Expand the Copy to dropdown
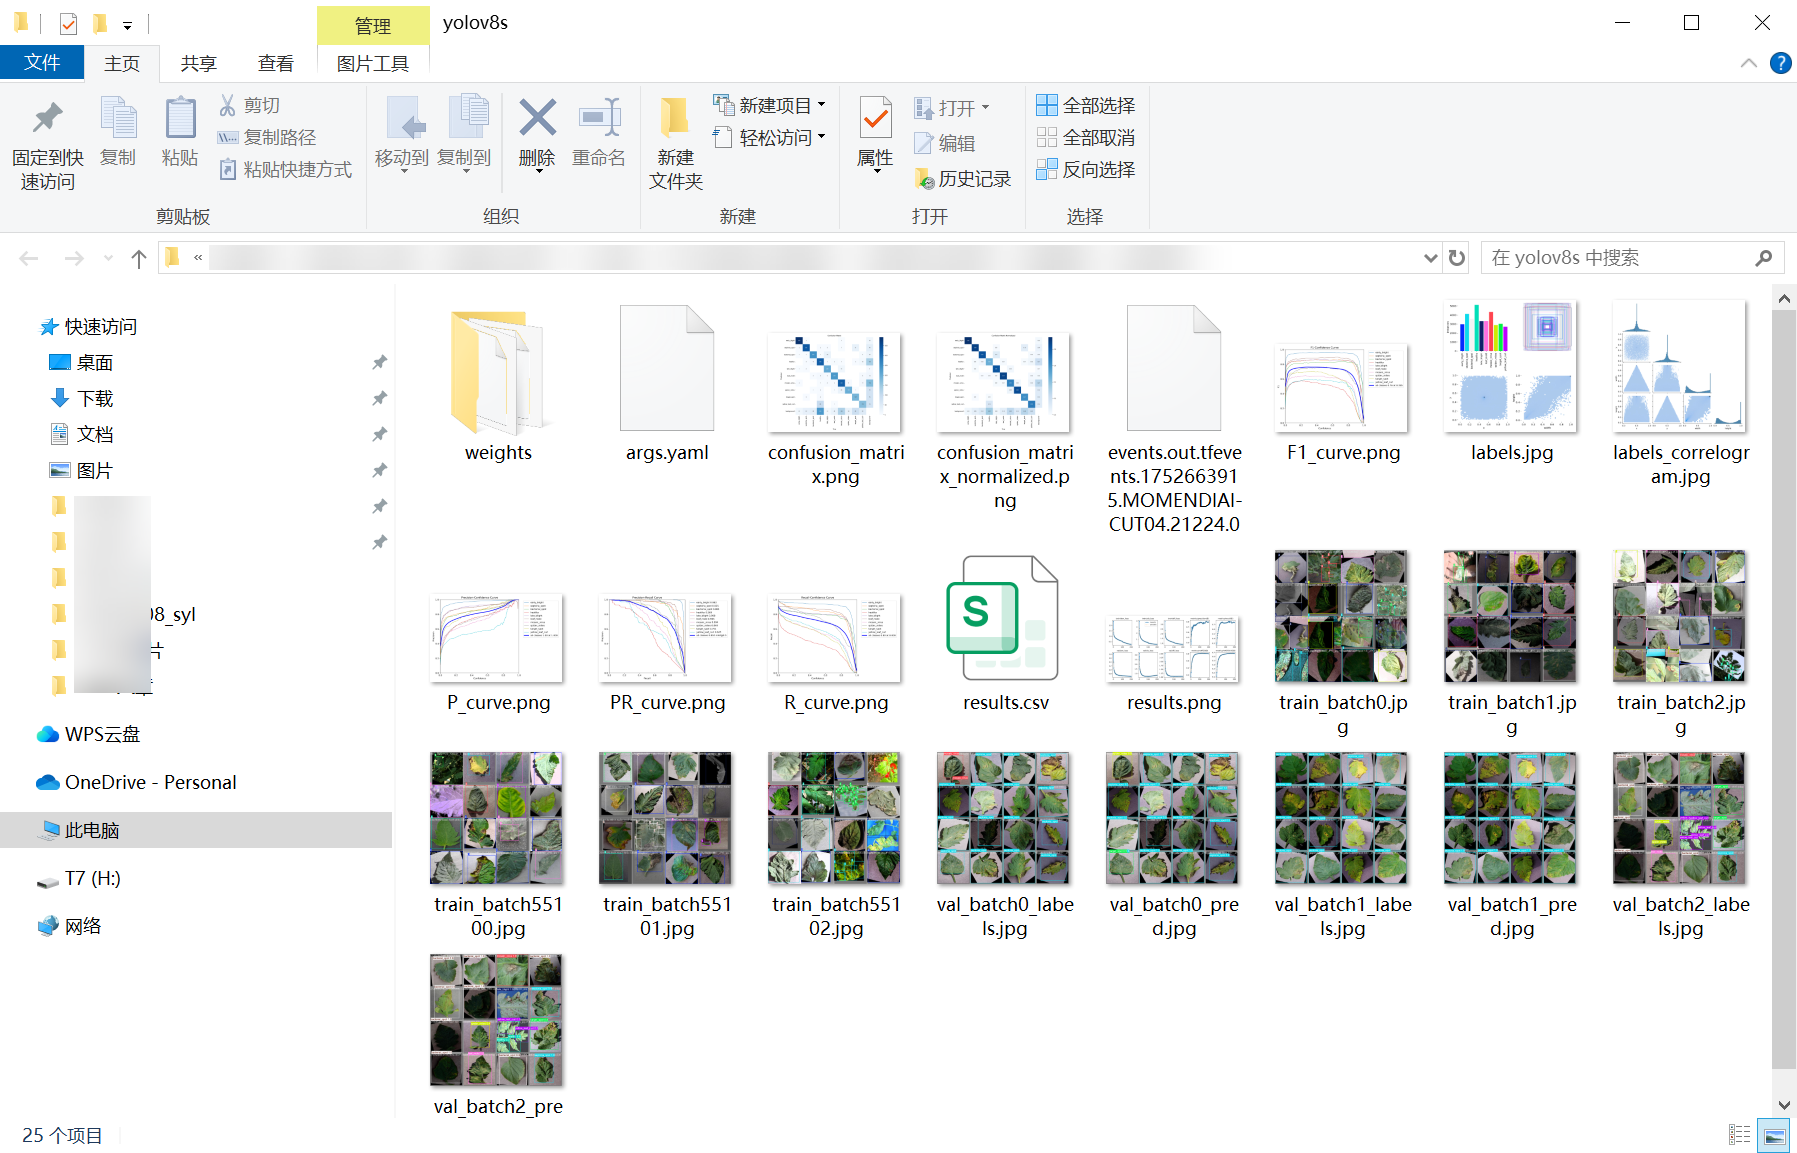The image size is (1797, 1153). pos(465,171)
